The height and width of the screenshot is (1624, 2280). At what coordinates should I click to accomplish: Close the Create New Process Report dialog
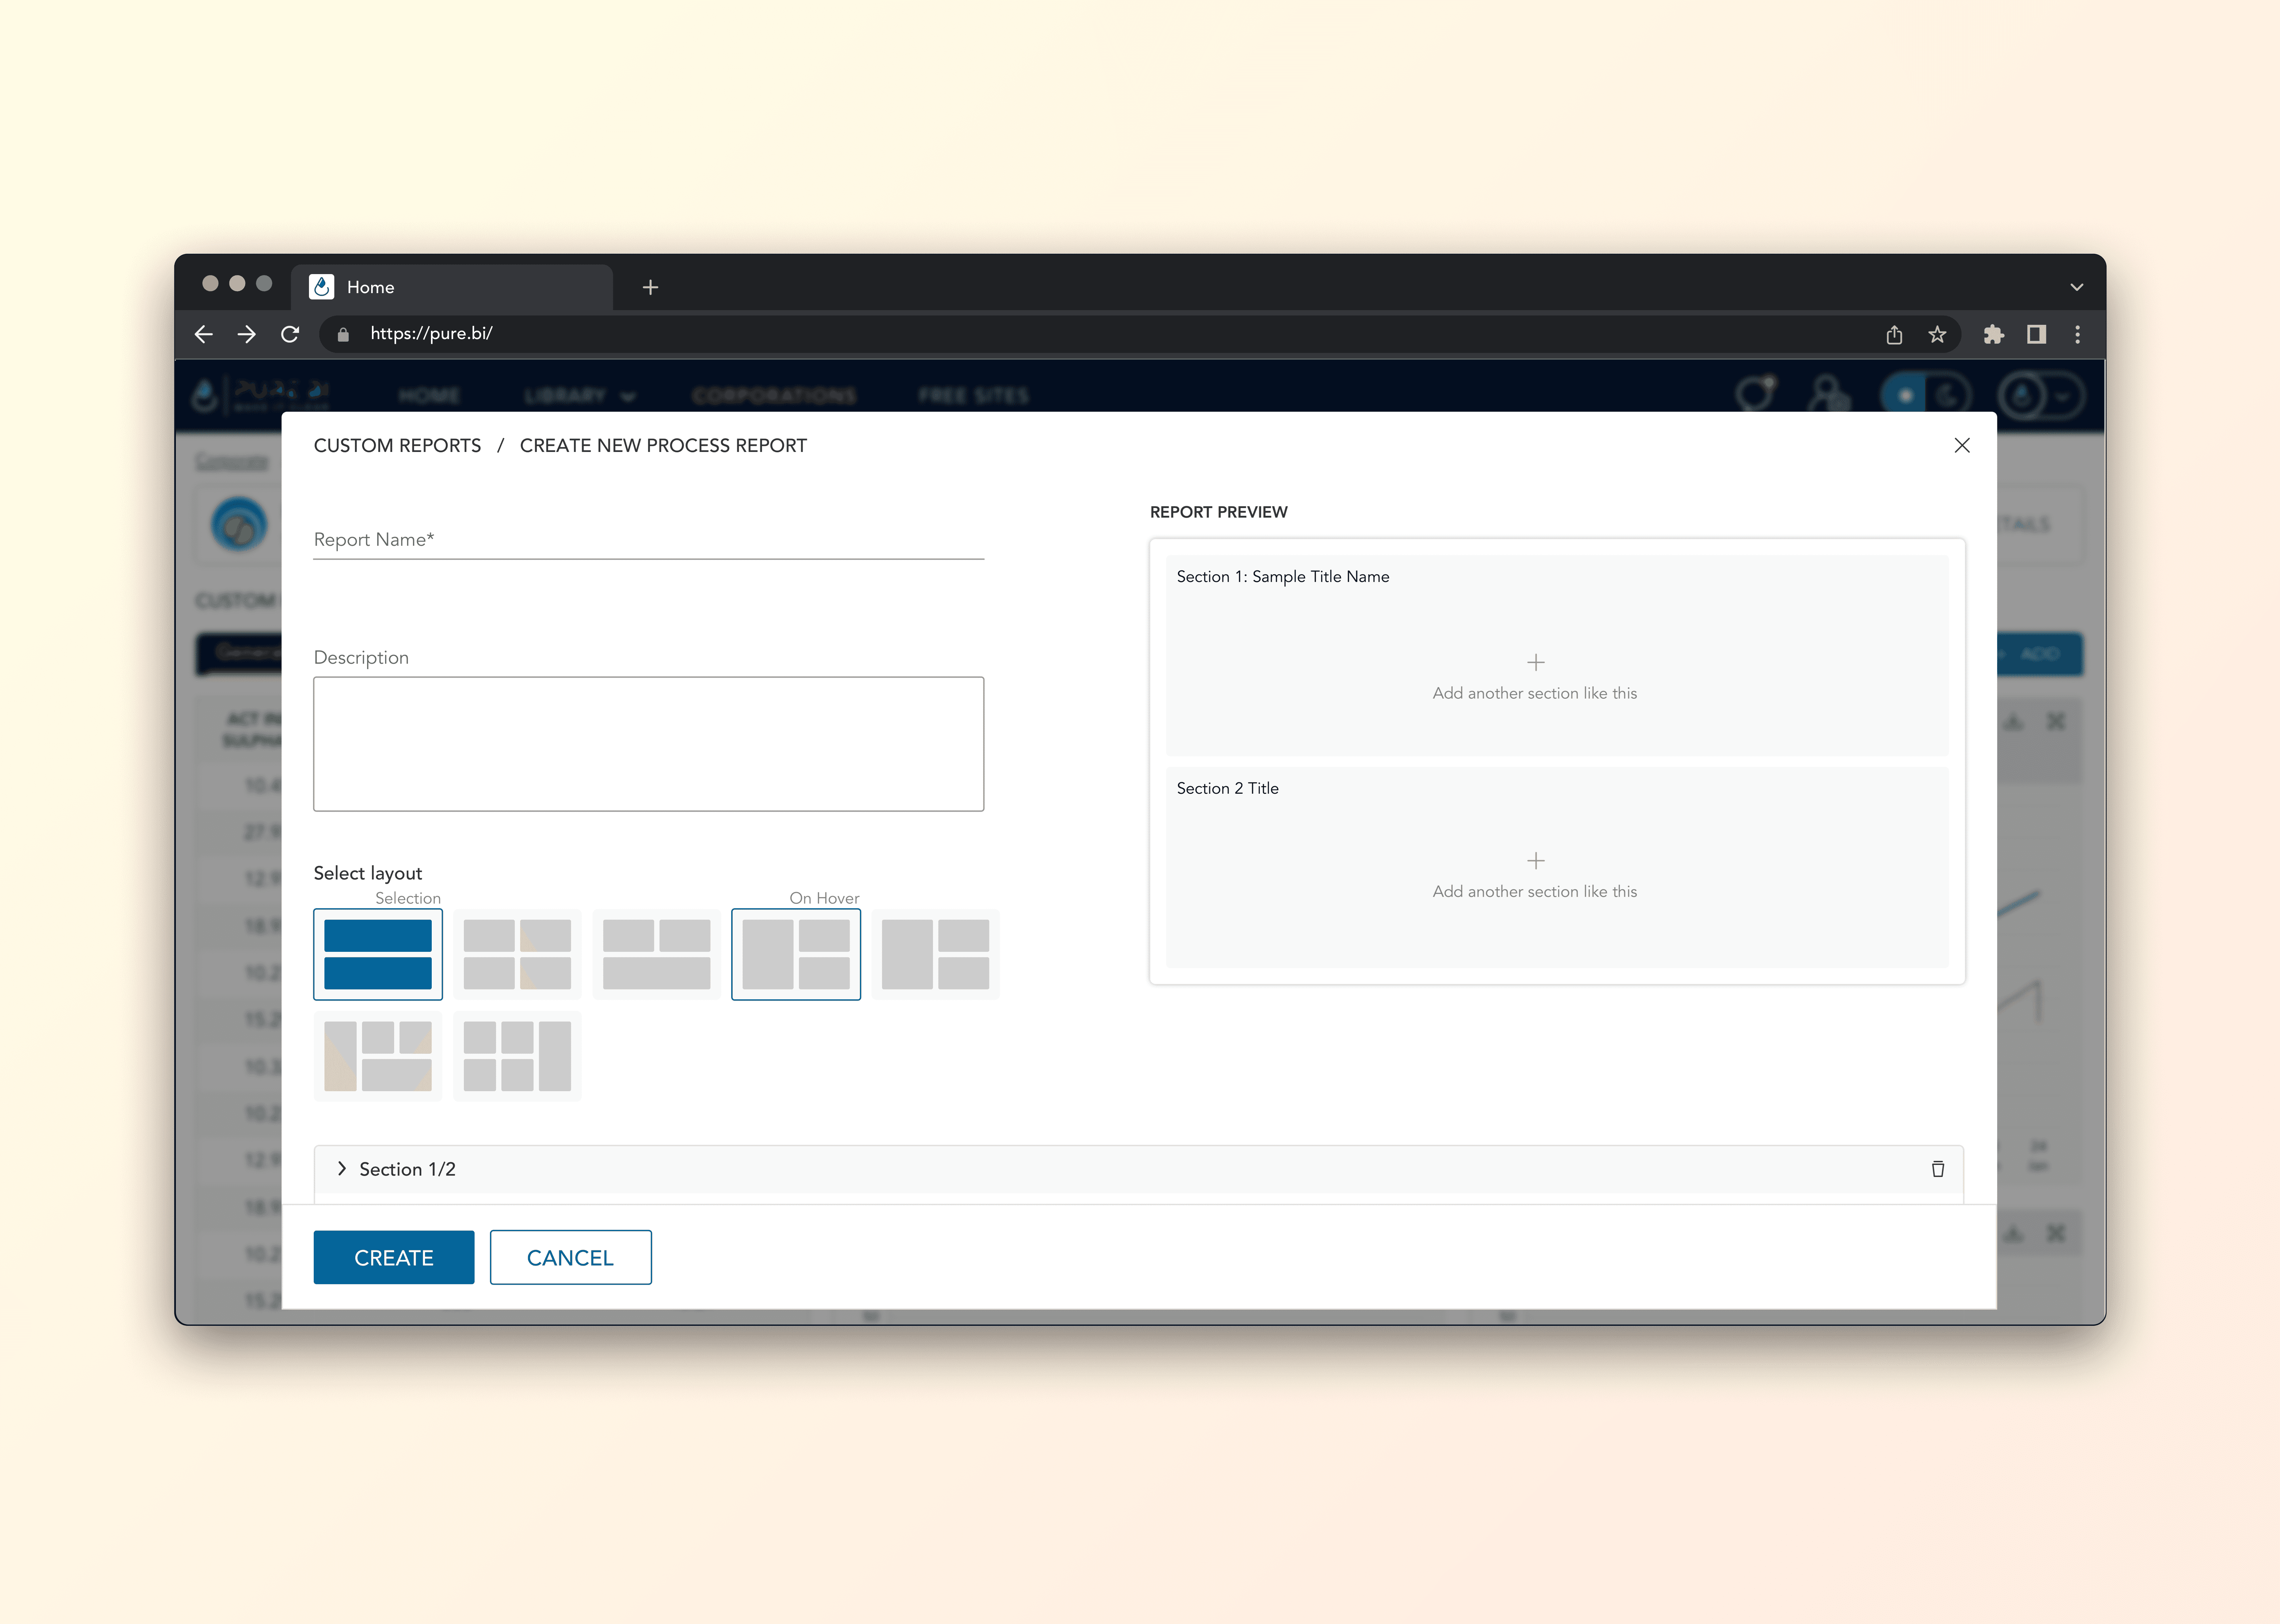click(x=1961, y=445)
